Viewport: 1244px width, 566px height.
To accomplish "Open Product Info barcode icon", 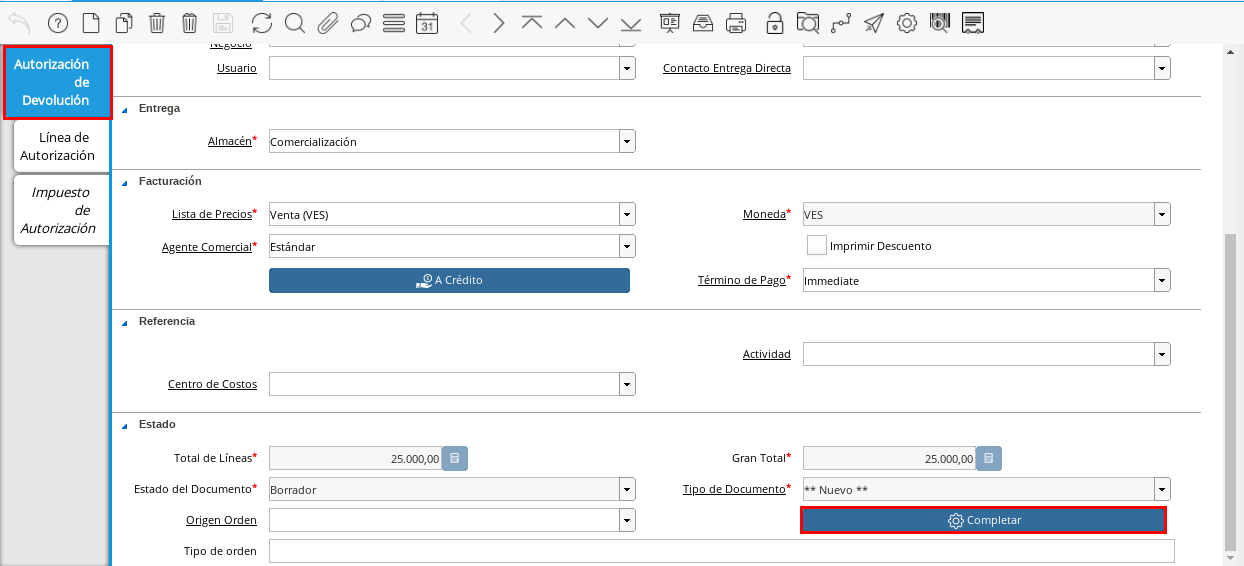I will coord(939,22).
